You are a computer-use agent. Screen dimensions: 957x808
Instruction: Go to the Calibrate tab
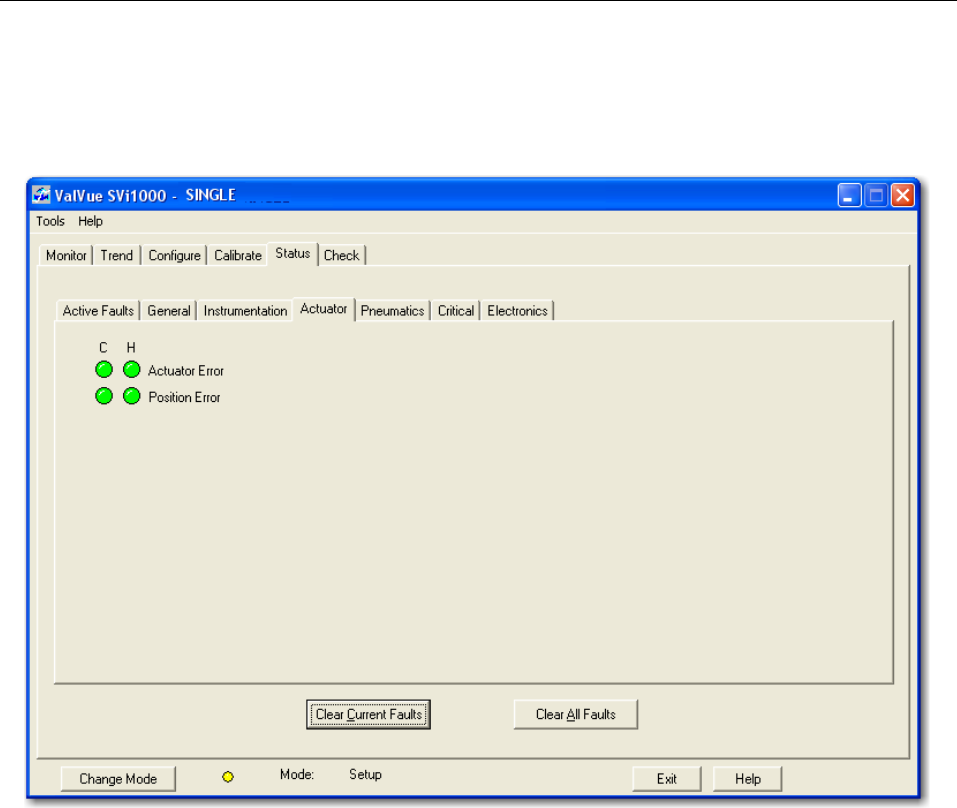pyautogui.click(x=238, y=255)
